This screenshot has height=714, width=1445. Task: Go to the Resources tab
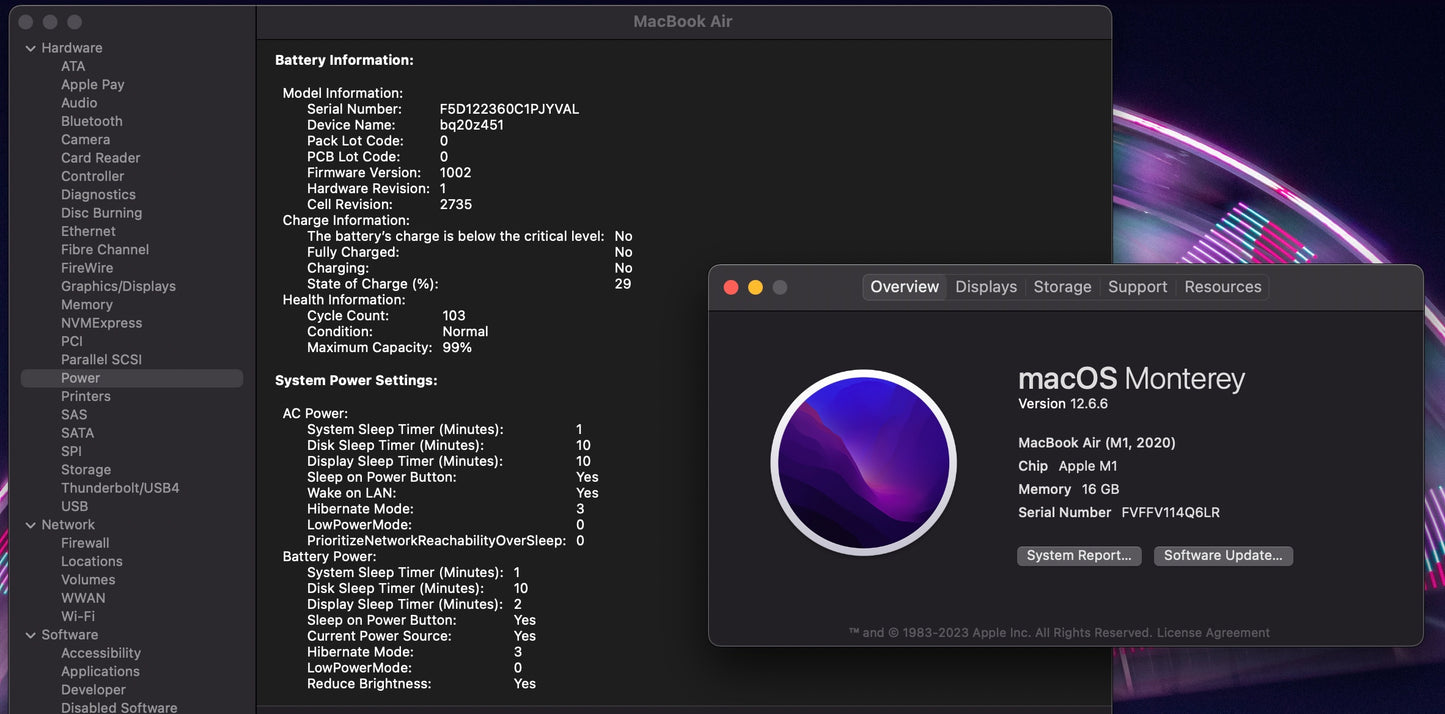[1222, 287]
